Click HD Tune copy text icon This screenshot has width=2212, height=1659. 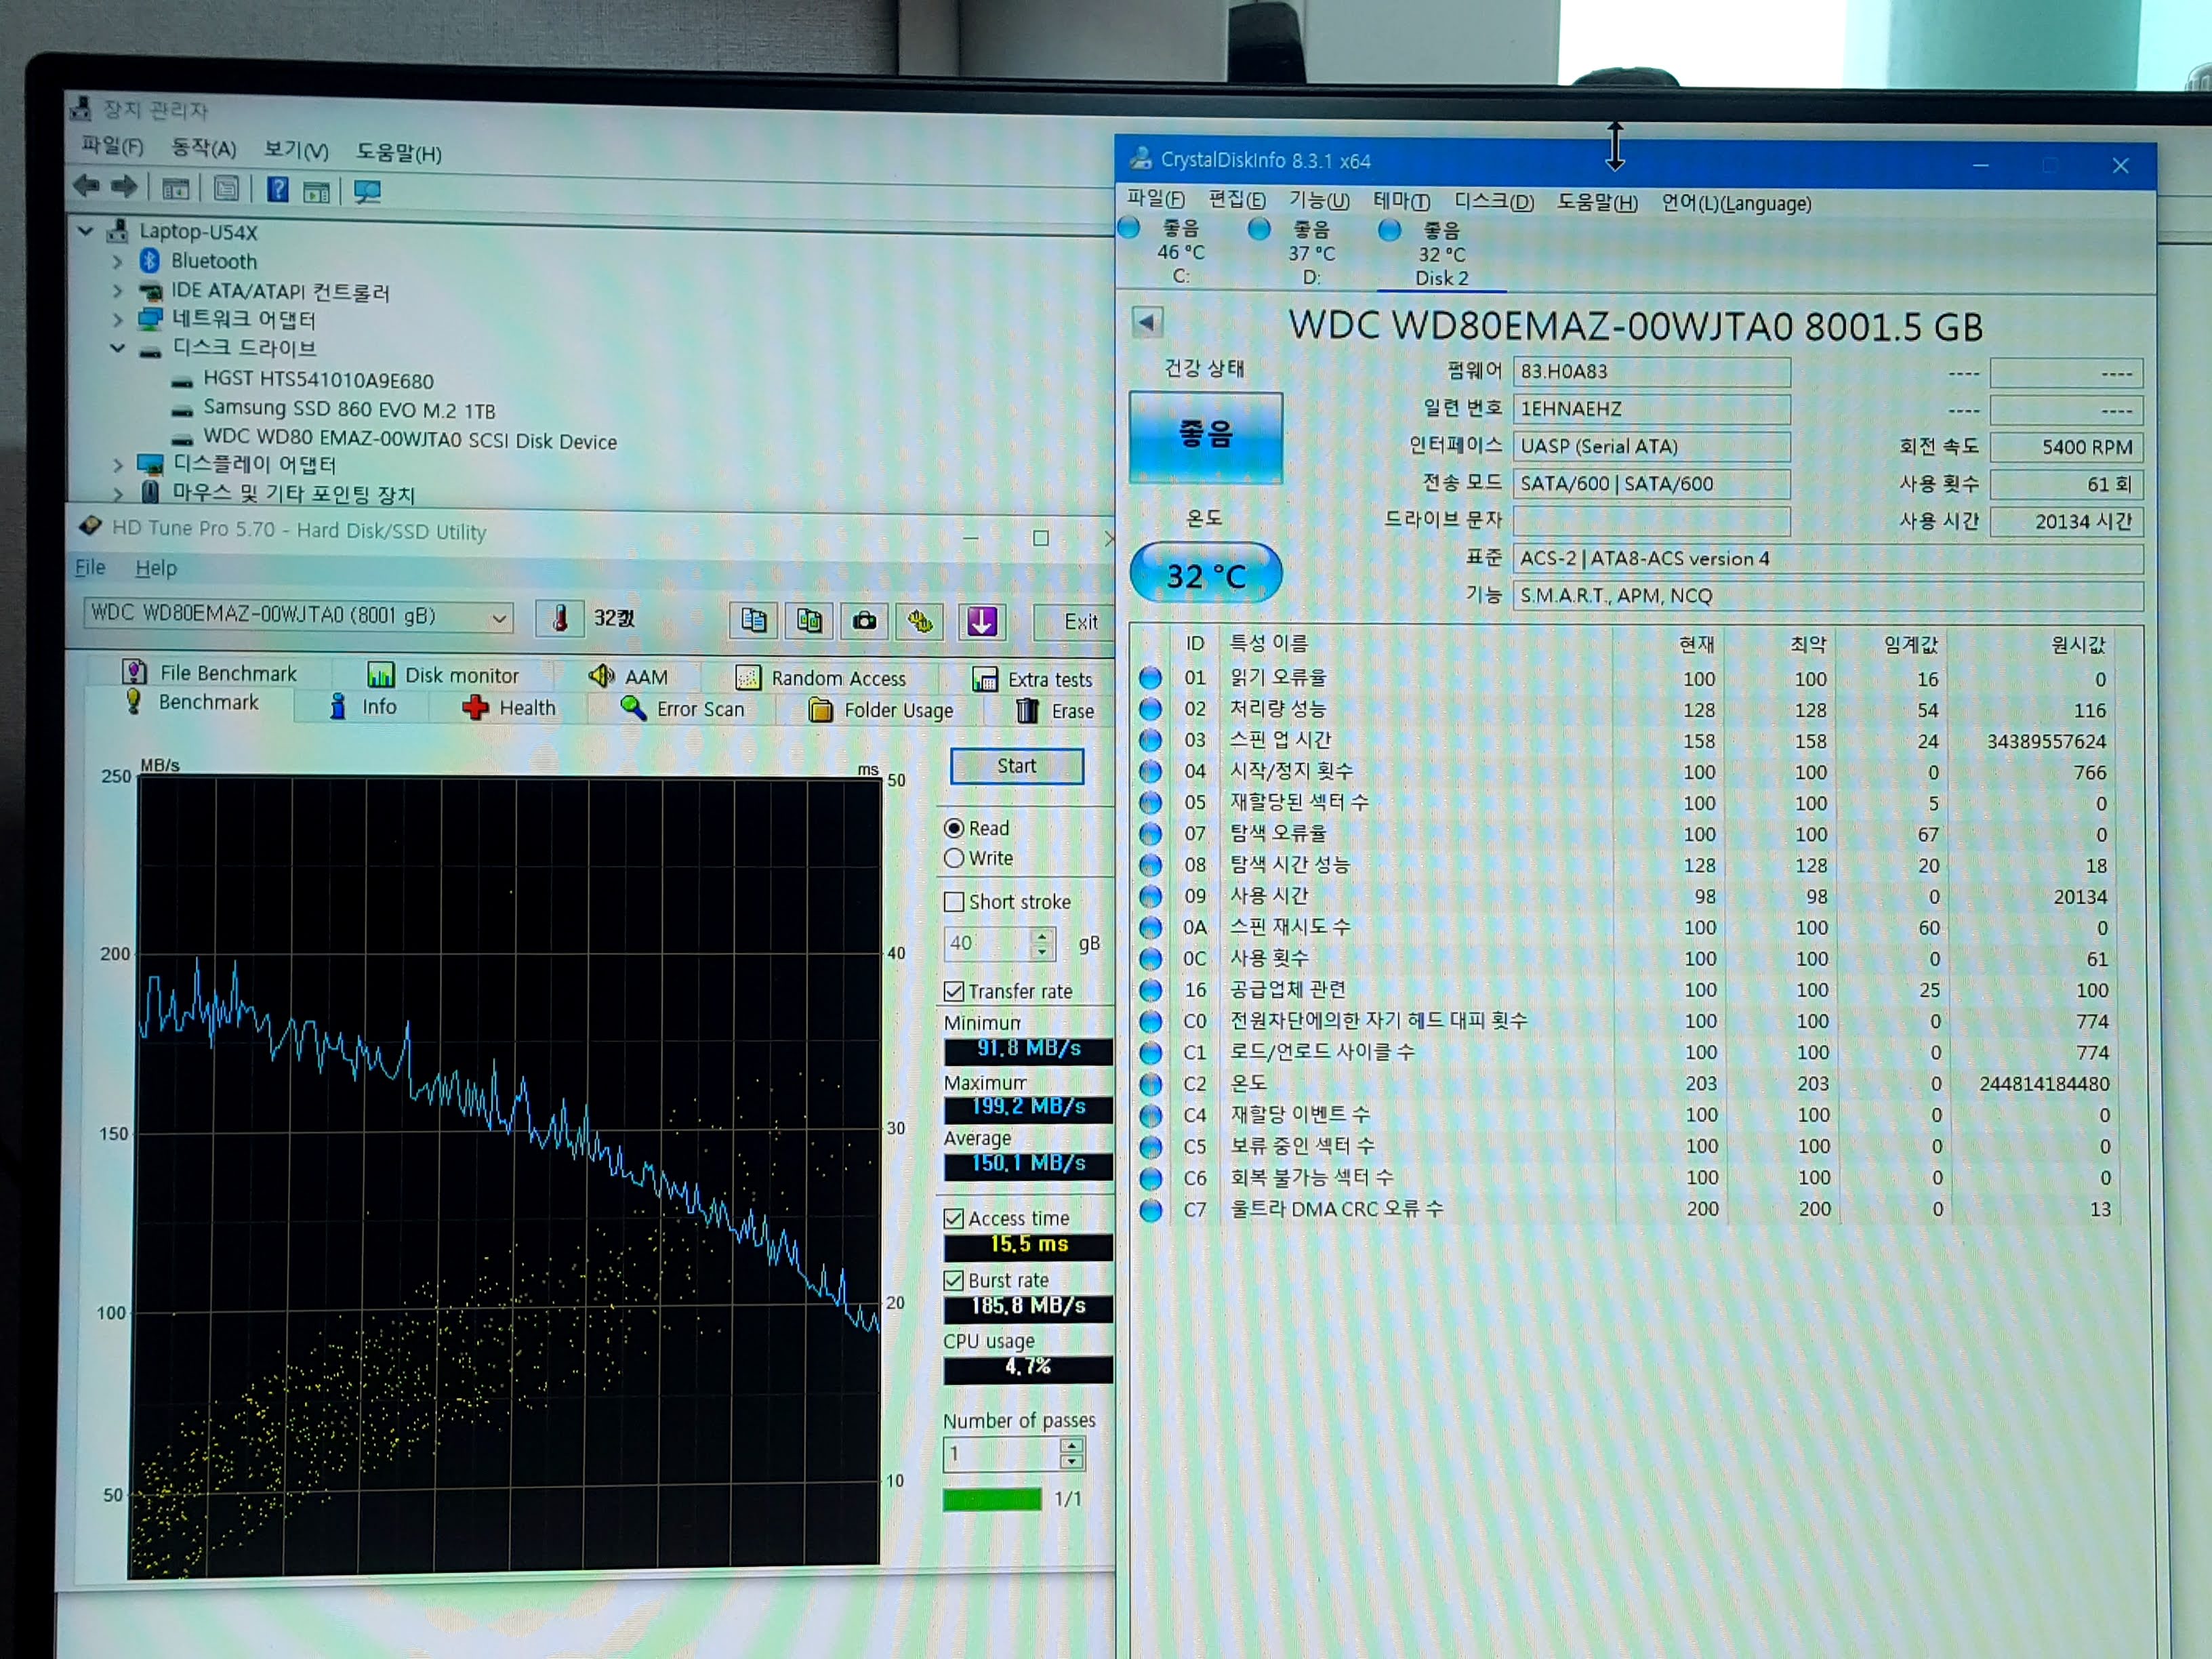coord(754,621)
